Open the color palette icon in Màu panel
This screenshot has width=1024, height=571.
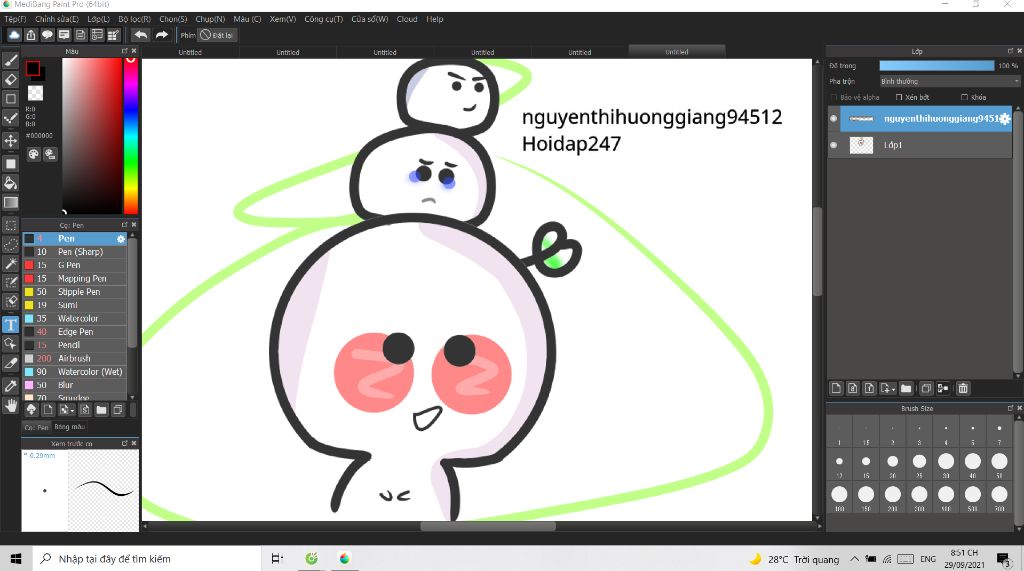tap(34, 154)
